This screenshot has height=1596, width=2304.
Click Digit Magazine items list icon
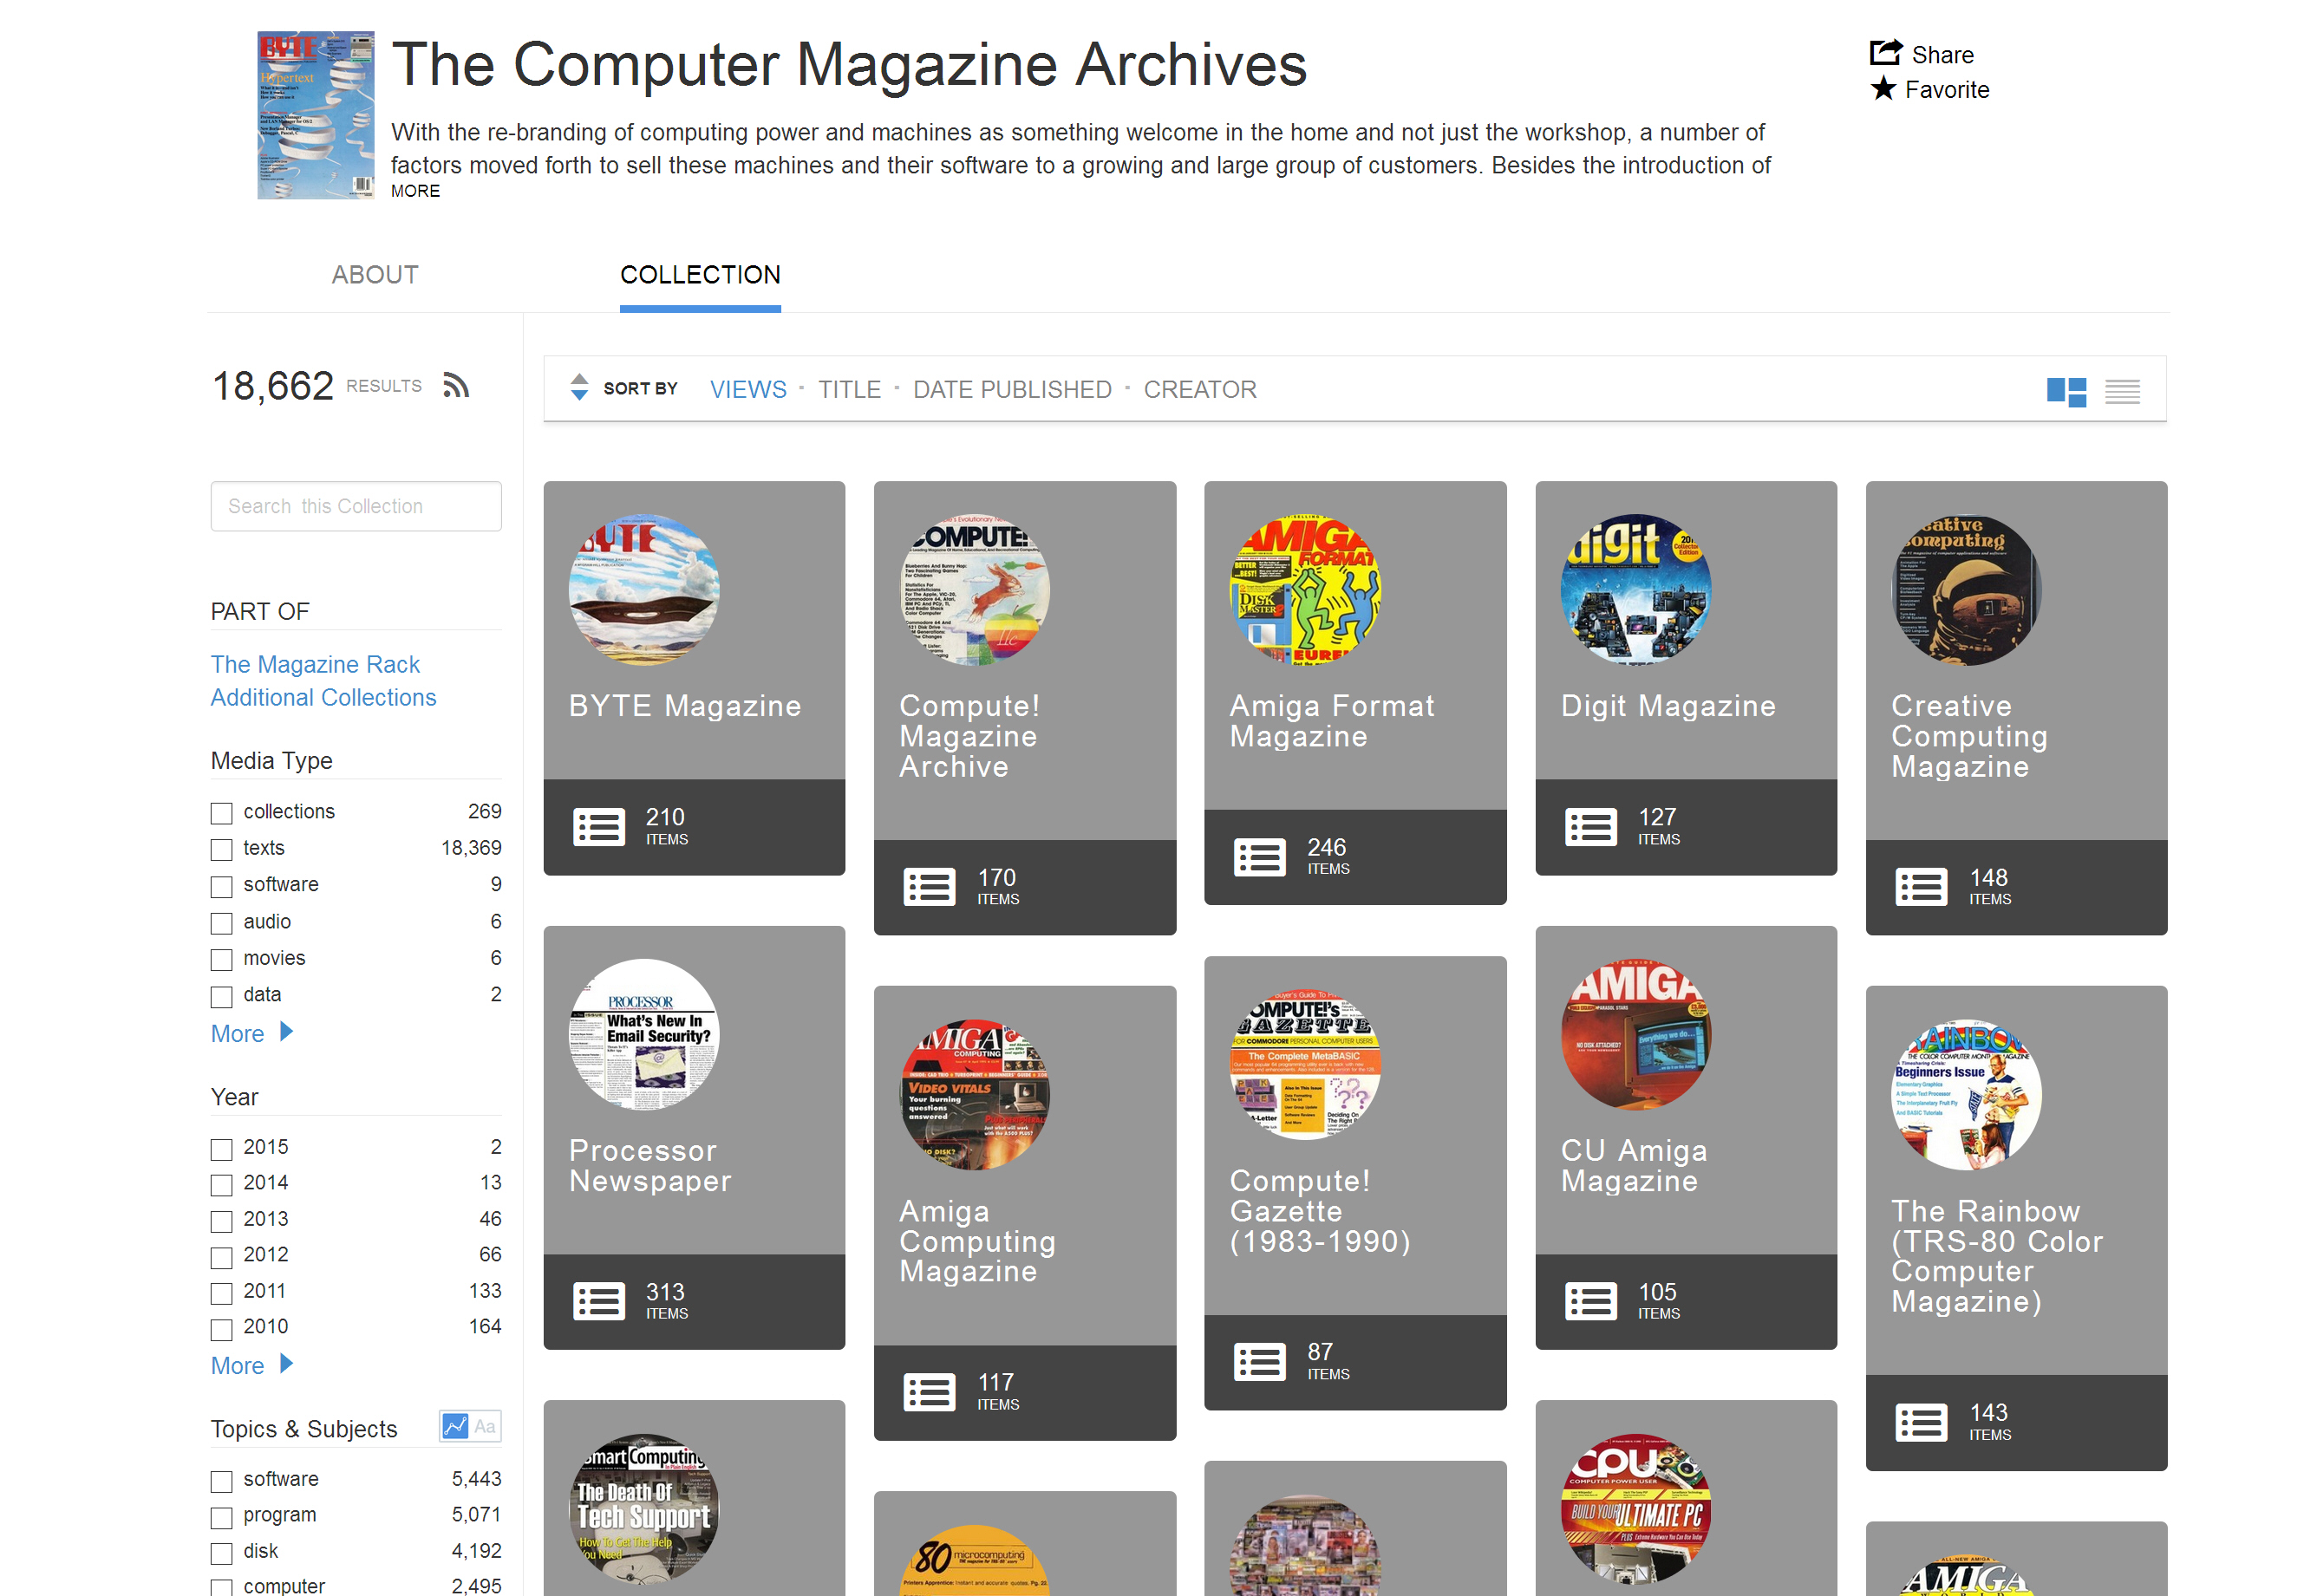pyautogui.click(x=1590, y=827)
